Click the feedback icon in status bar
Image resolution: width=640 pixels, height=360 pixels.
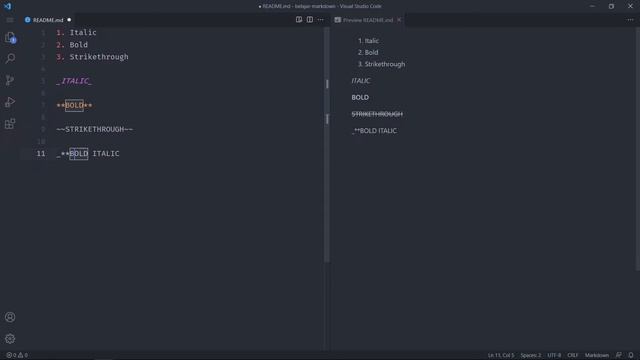619,355
